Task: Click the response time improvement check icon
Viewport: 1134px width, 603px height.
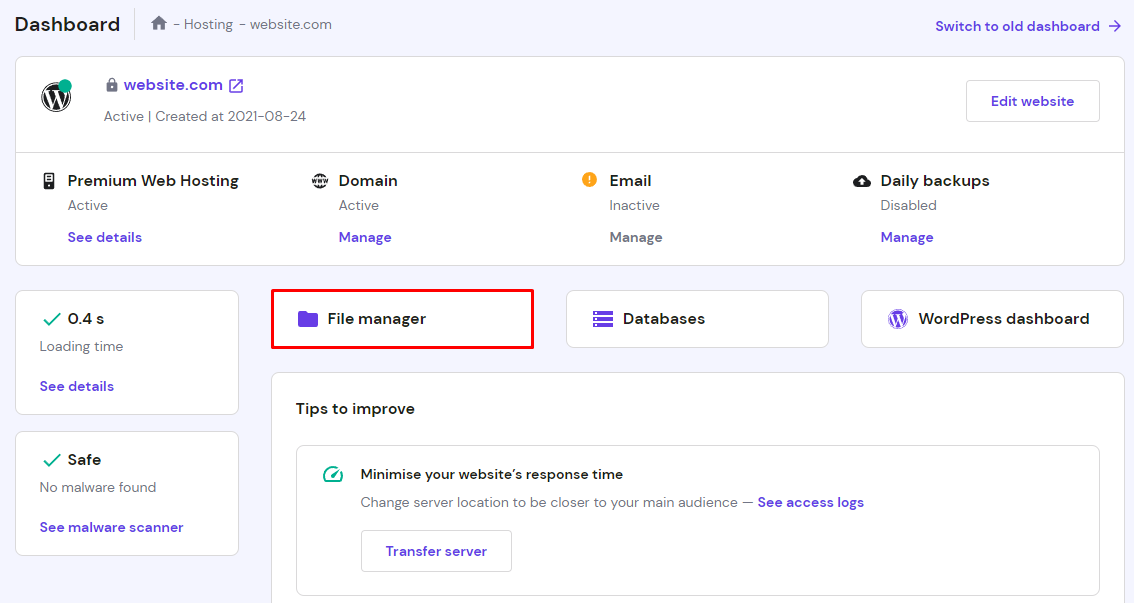Action: coord(332,474)
